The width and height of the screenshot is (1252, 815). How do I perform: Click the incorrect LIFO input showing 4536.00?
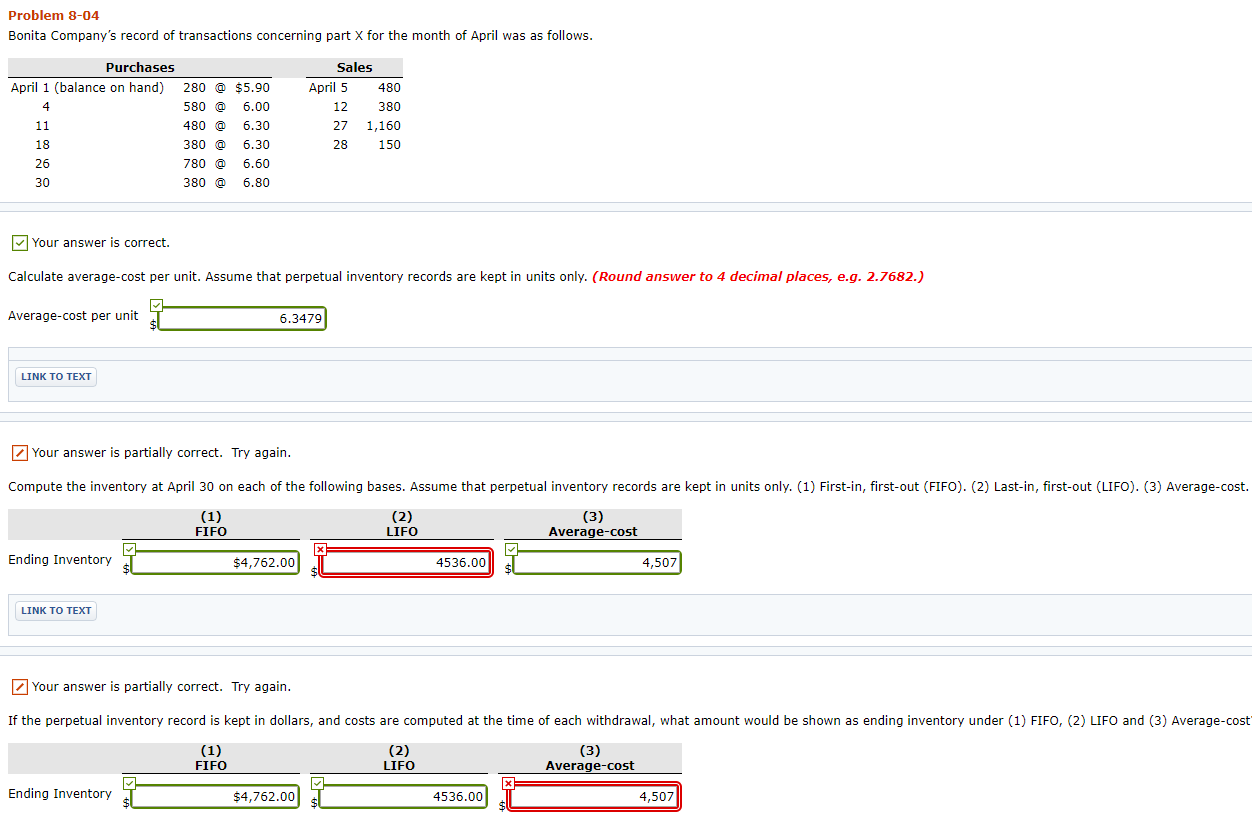(x=405, y=562)
